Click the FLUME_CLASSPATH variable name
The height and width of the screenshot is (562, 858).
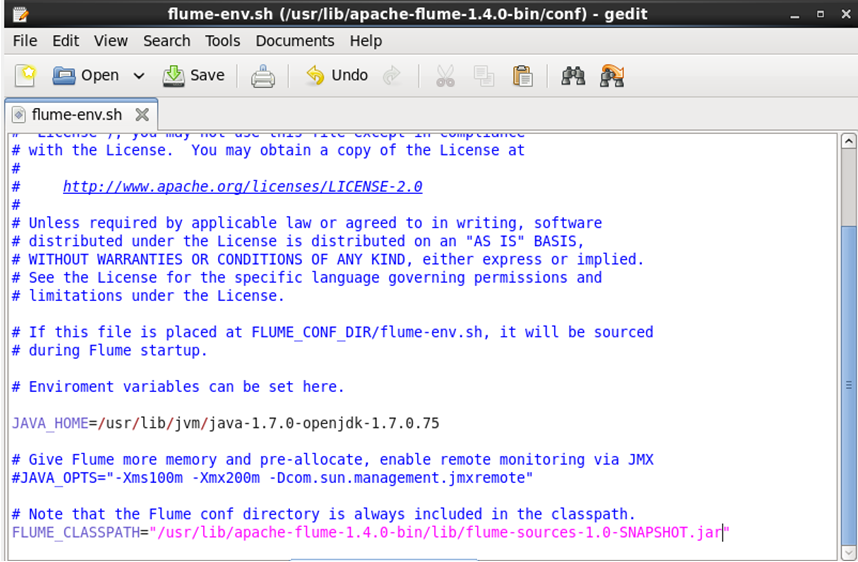point(76,532)
